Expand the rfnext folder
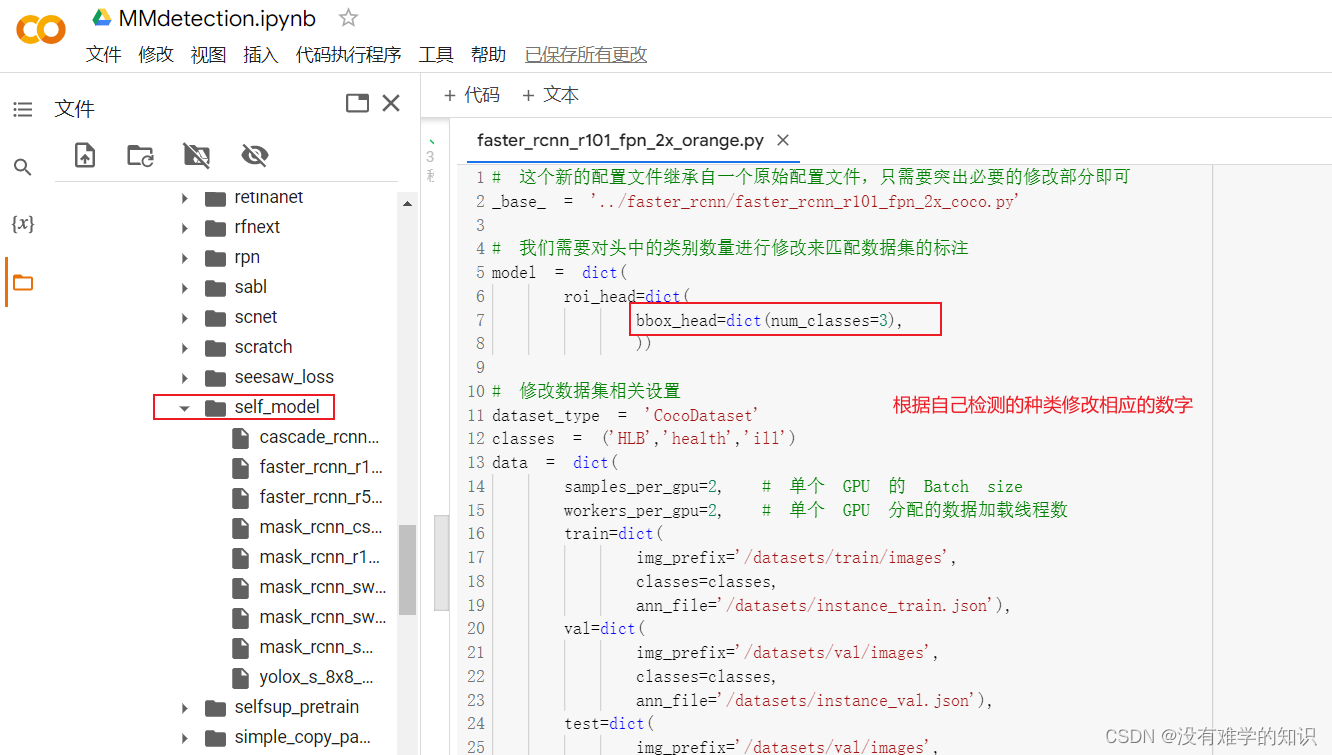Screen dimensions: 1332x755 185,228
